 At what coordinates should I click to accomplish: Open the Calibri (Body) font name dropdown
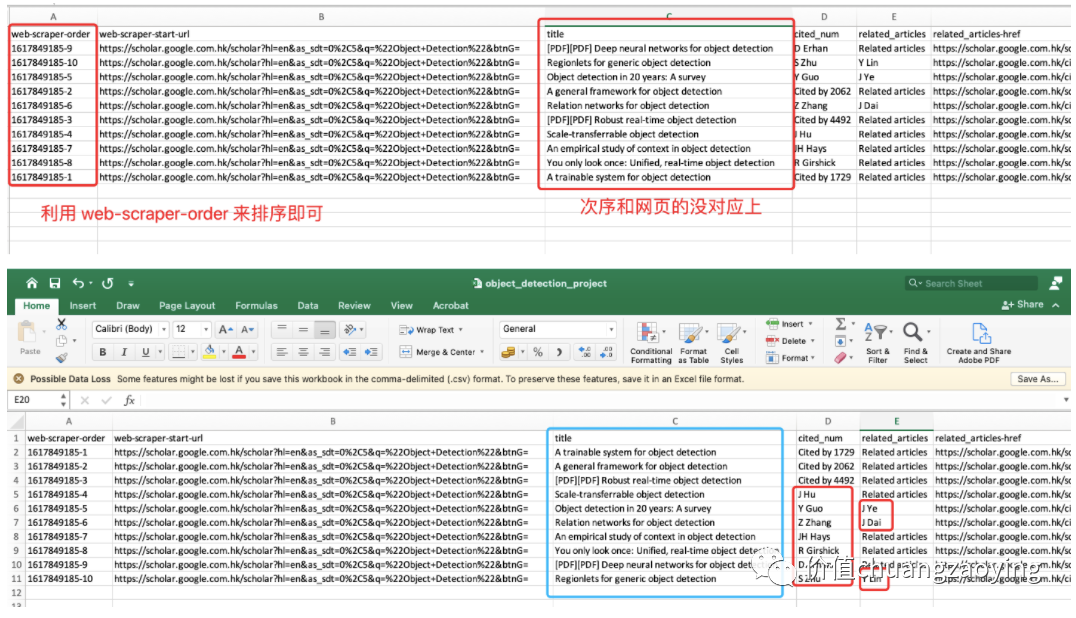[x=164, y=329]
